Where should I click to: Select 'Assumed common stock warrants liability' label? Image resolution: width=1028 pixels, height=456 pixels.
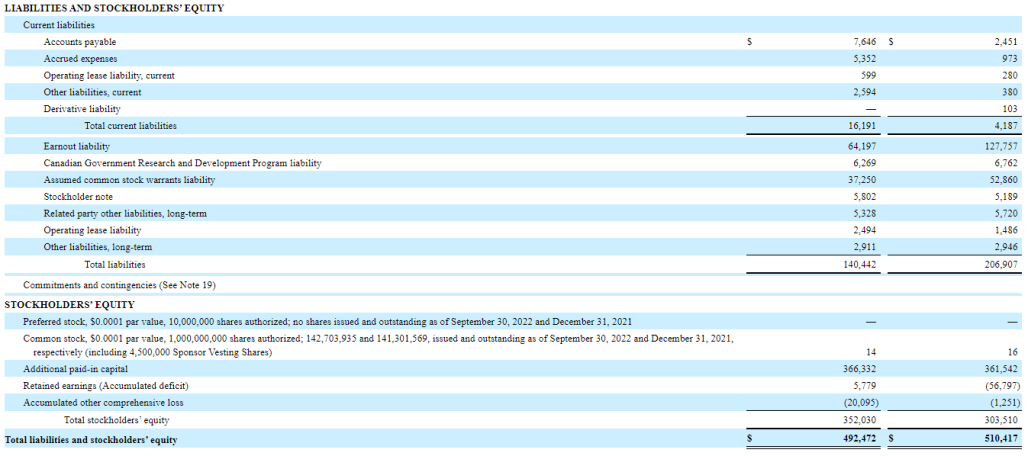point(129,180)
